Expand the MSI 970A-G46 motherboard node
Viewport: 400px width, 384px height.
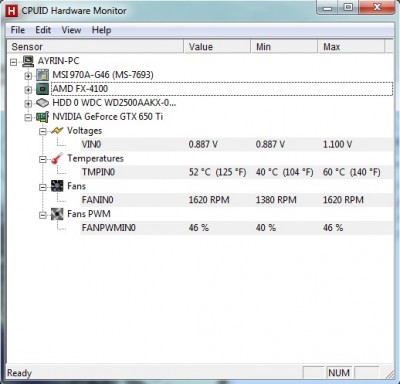tap(28, 76)
